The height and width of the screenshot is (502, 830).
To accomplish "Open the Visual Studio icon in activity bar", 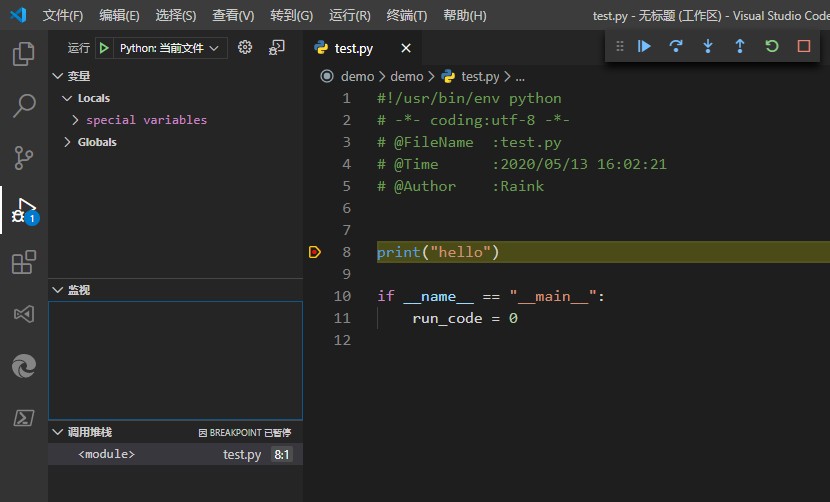I will [x=24, y=314].
